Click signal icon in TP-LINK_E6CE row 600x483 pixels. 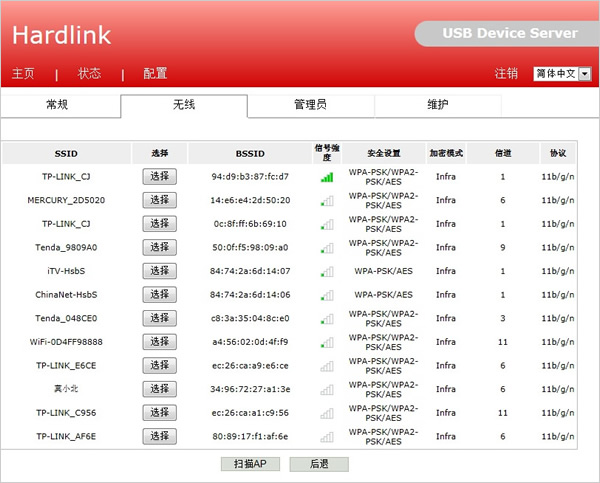(327, 366)
